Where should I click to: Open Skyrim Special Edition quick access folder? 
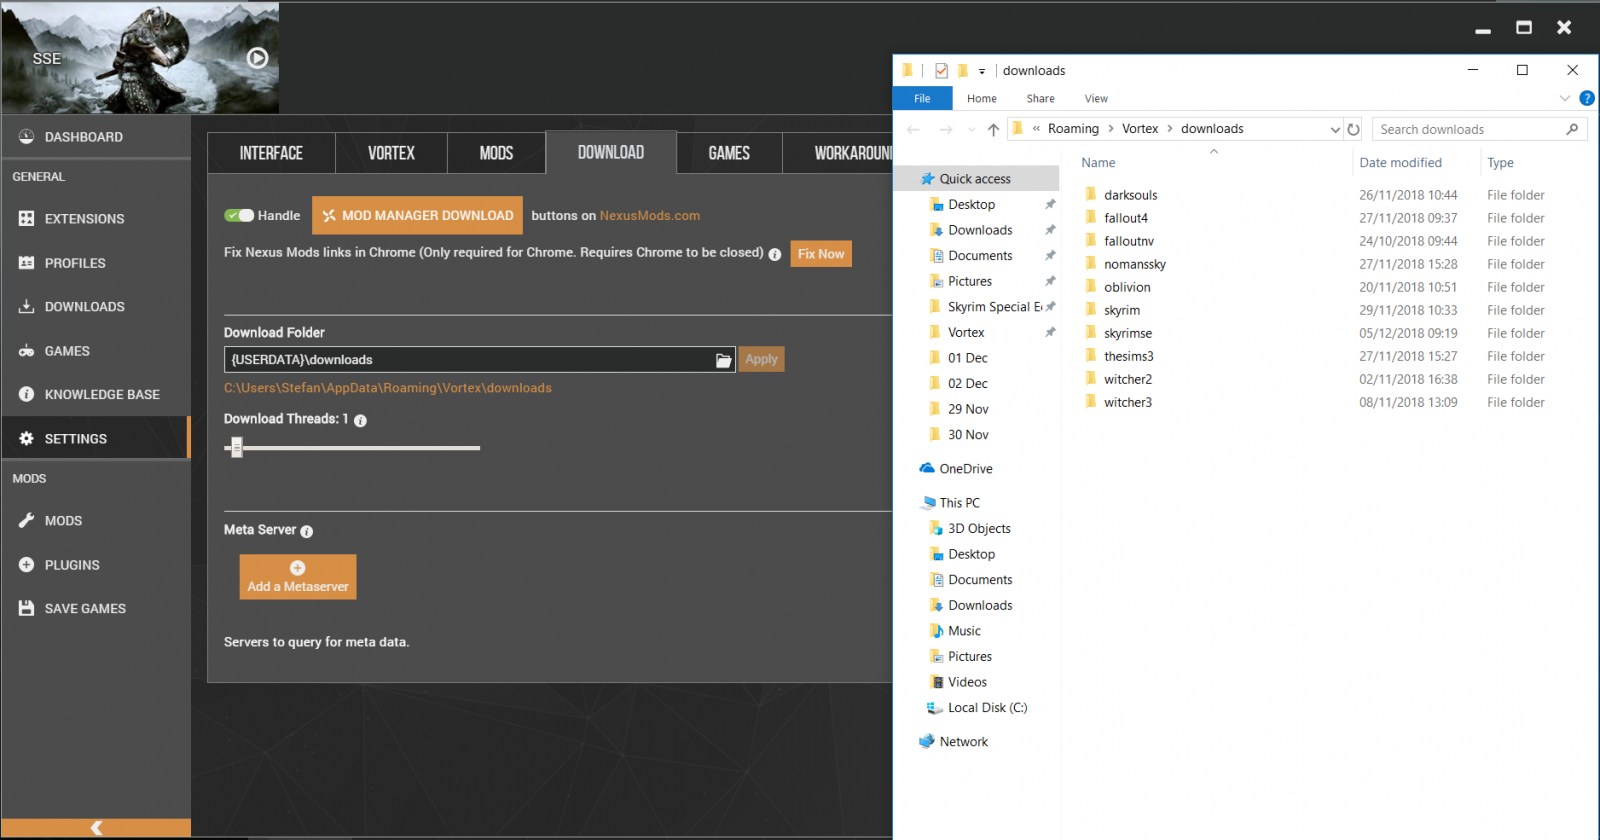click(x=995, y=307)
